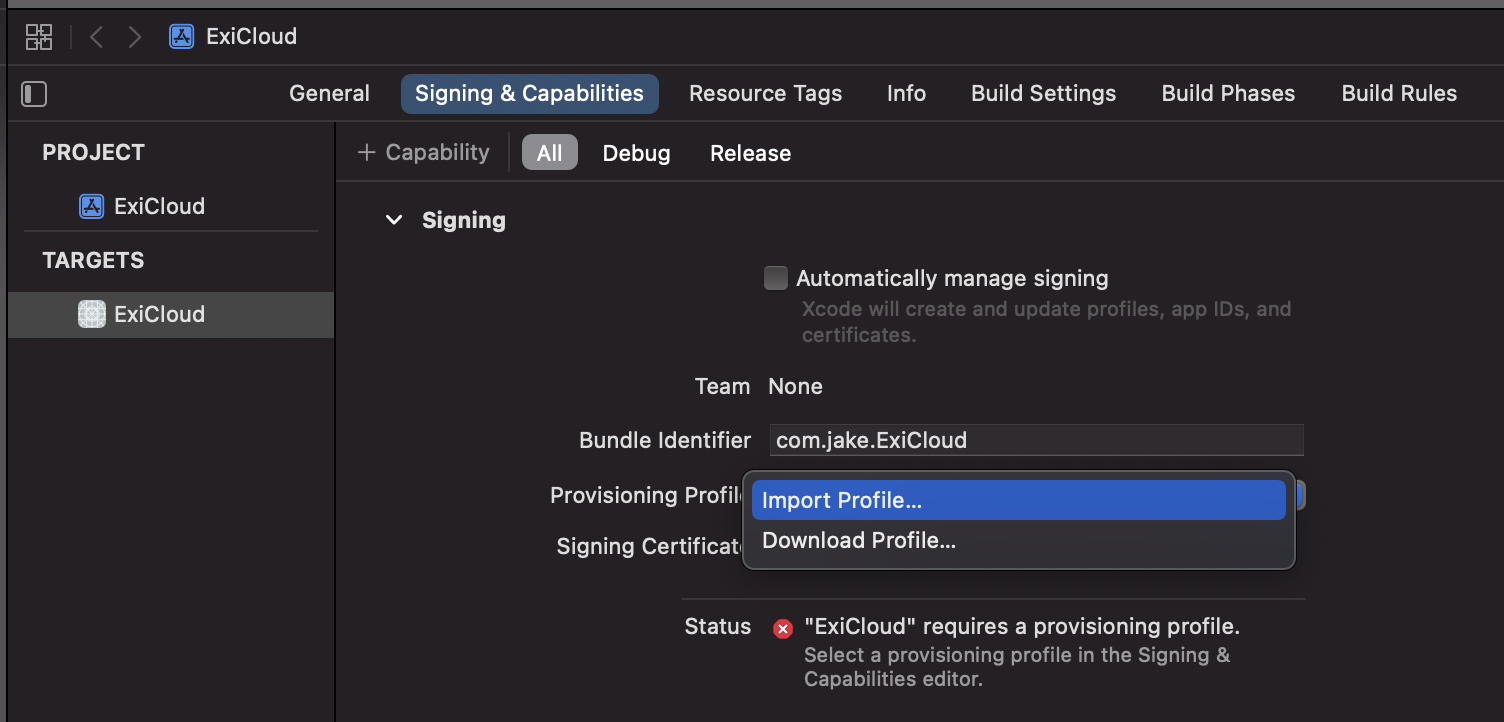Click the ExiCloud project blueprint icon in sidebar
Screen dimensions: 1504x722
(91, 207)
